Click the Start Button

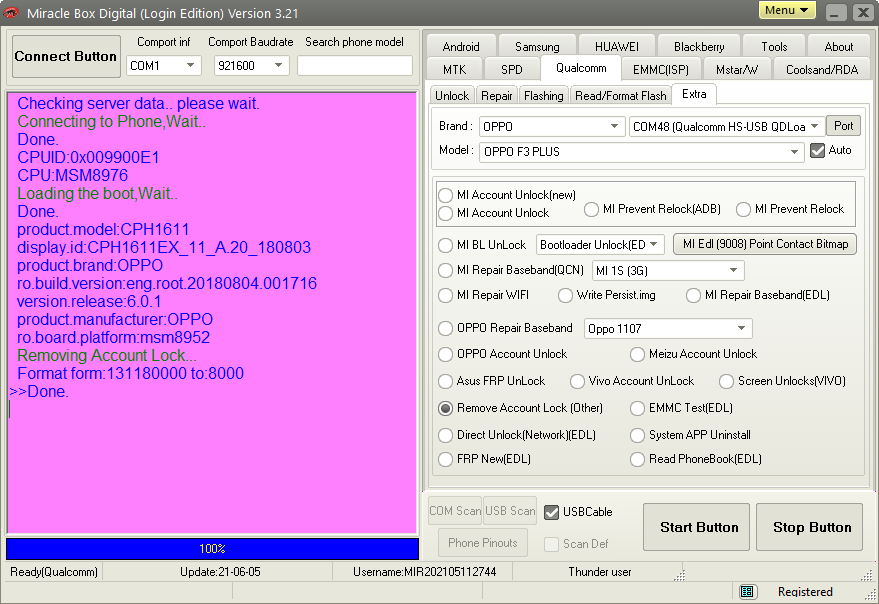point(696,527)
